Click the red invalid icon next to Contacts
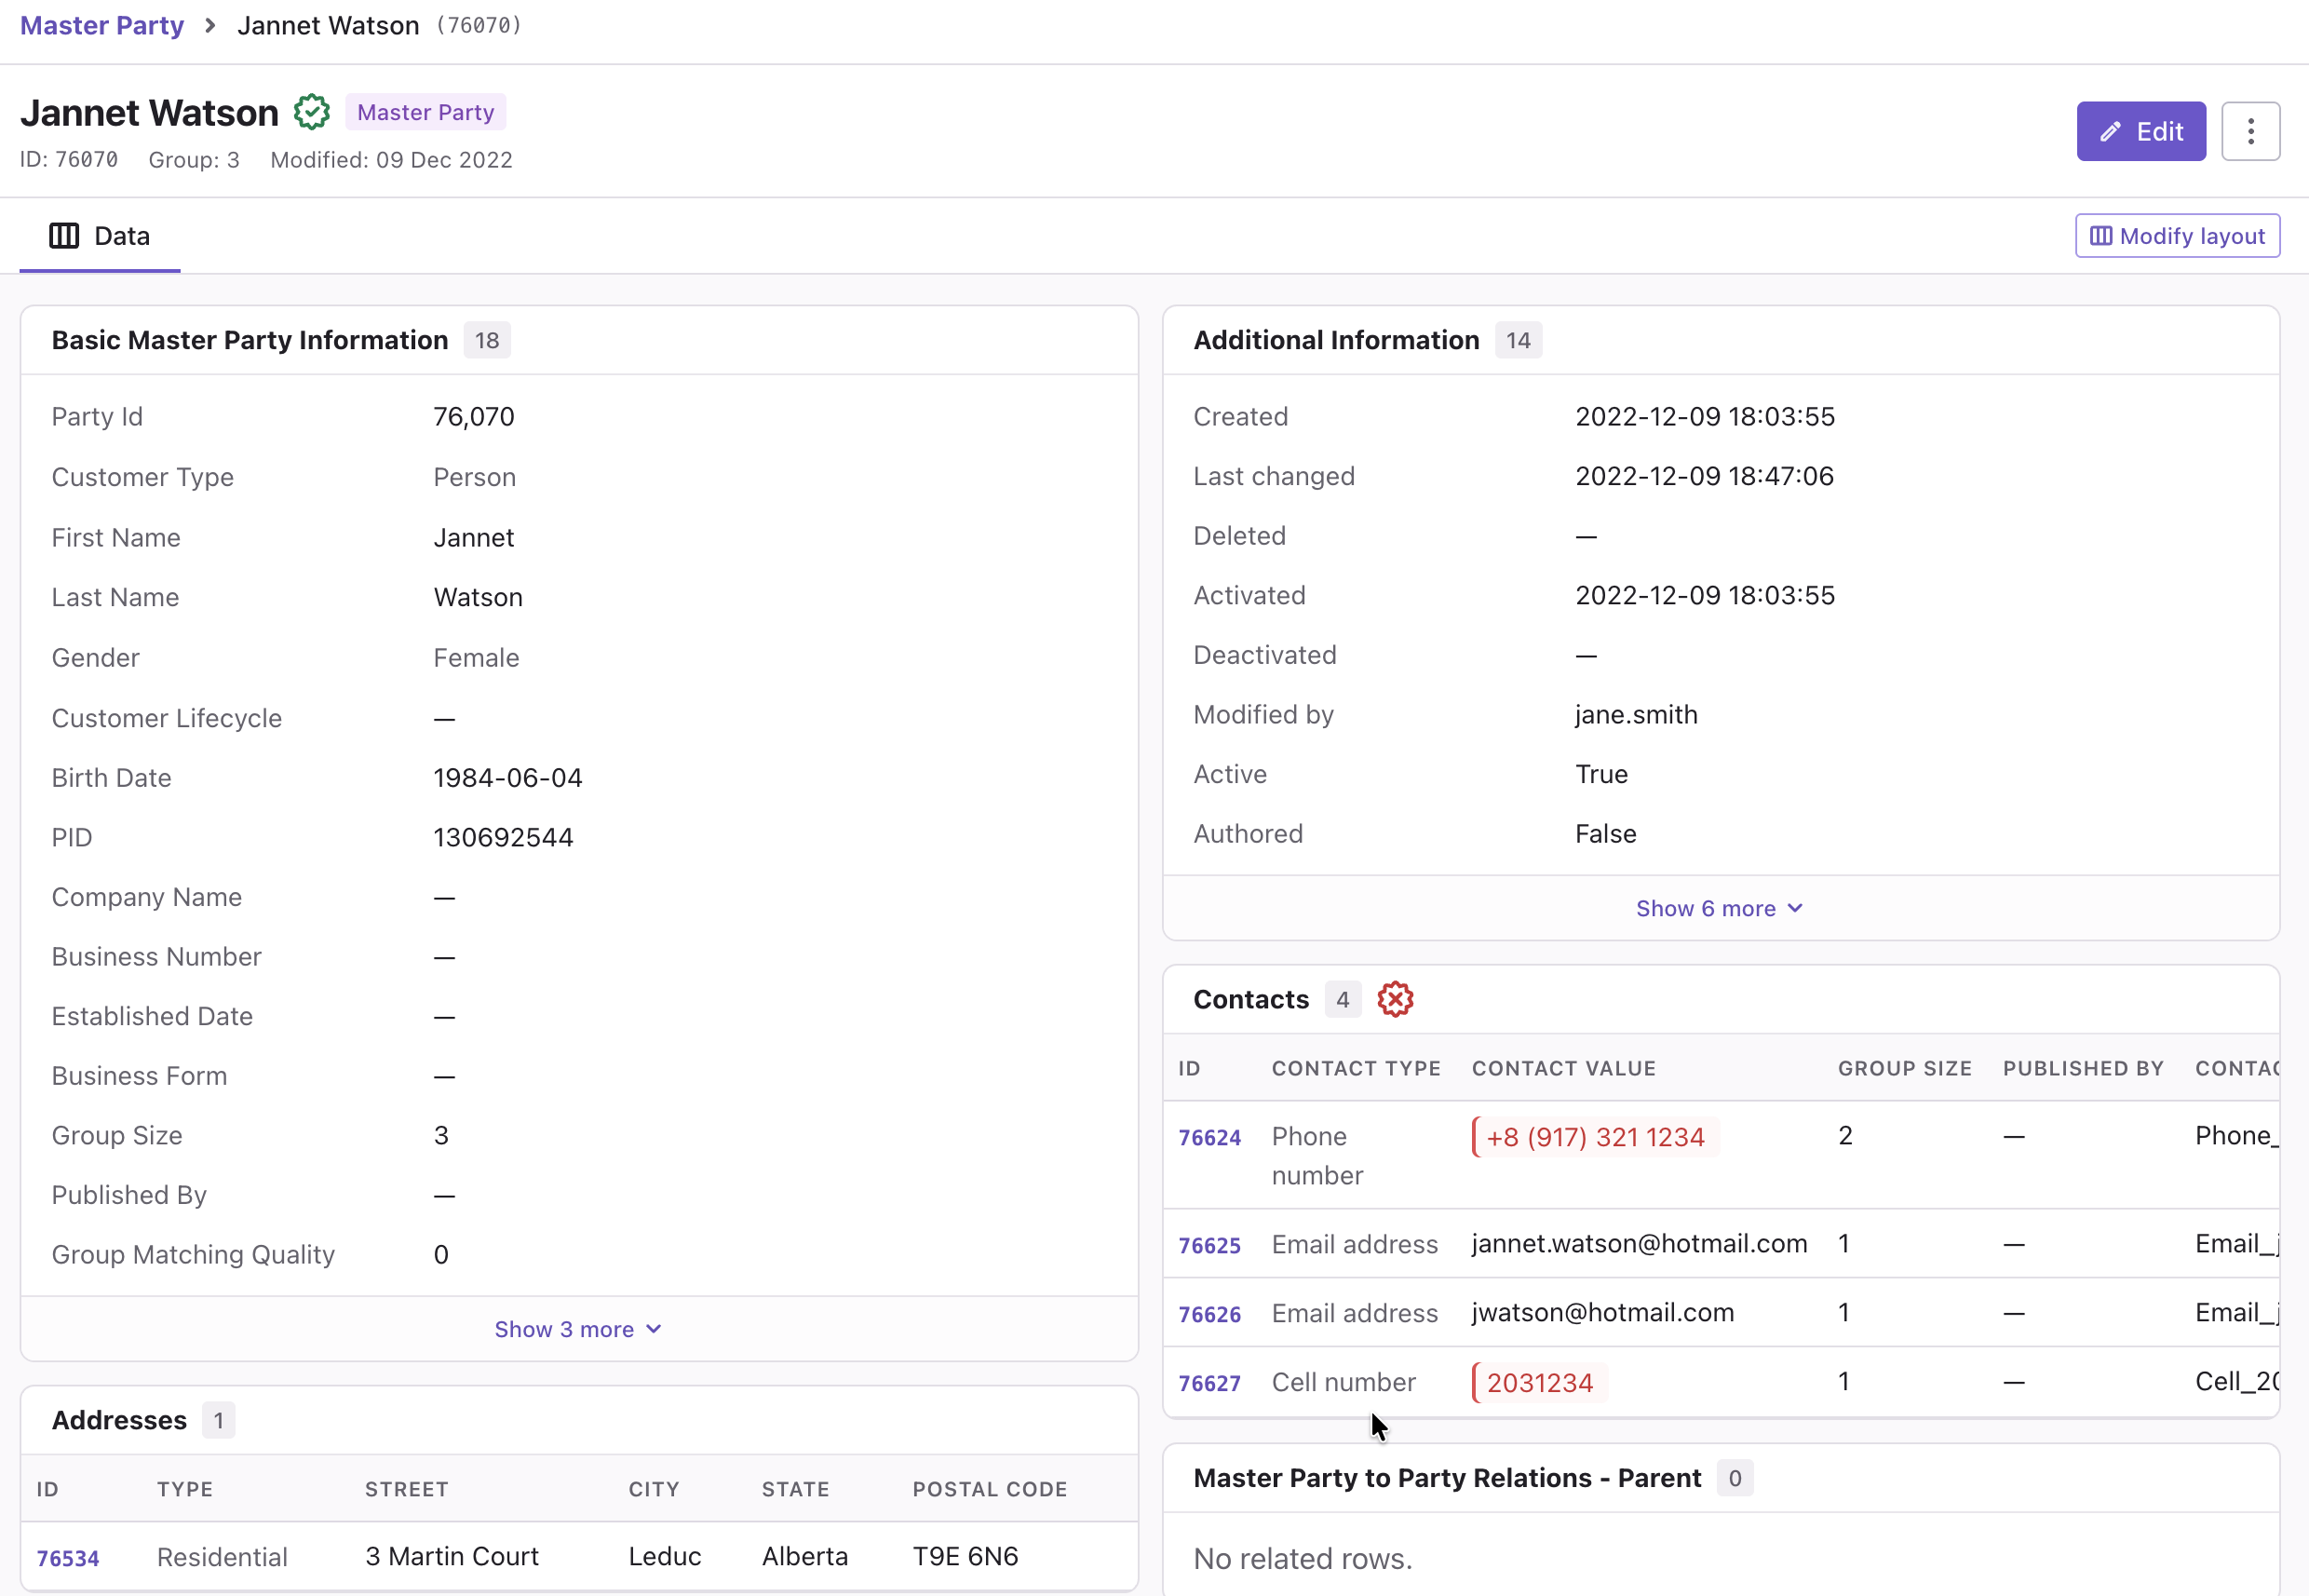The width and height of the screenshot is (2309, 1596). pyautogui.click(x=1395, y=999)
